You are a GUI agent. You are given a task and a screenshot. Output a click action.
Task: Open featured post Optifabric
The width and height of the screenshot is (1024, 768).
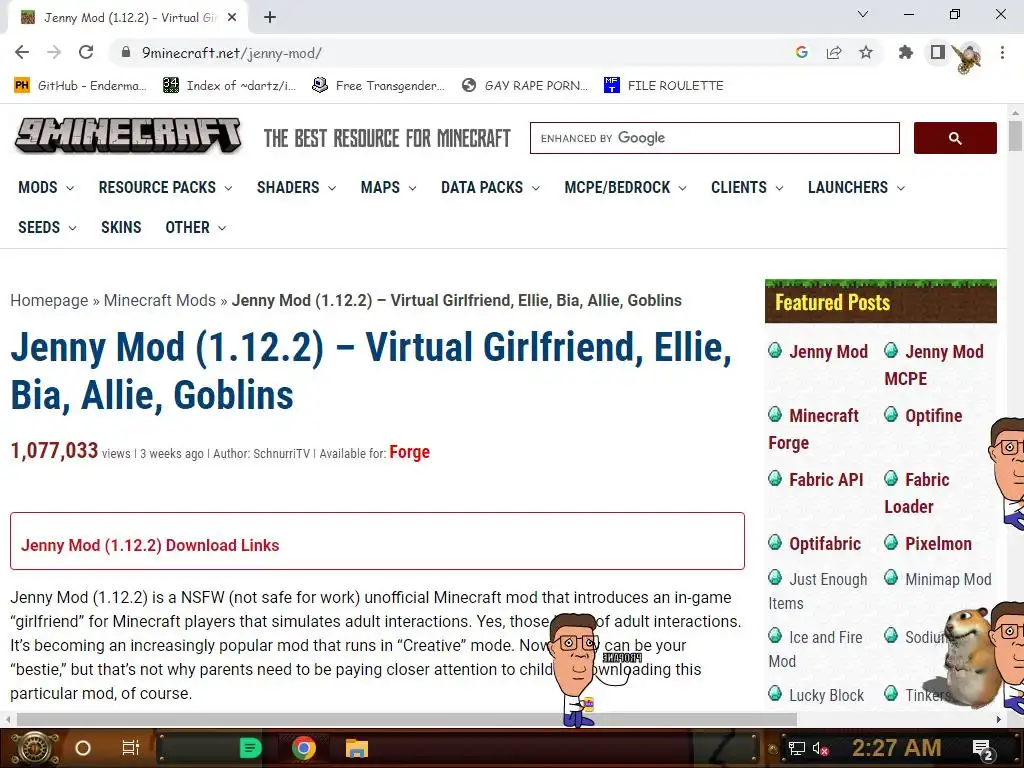(x=824, y=543)
